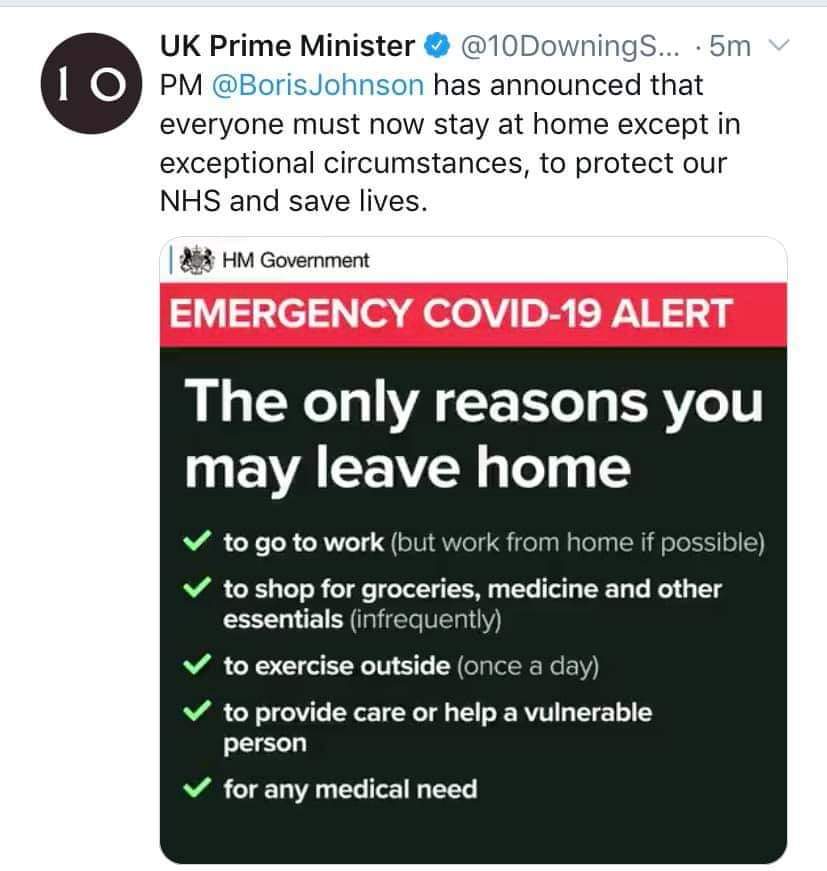Click the green check beside 'shop for groceries'
Image resolution: width=827 pixels, height=871 pixels.
[197, 587]
